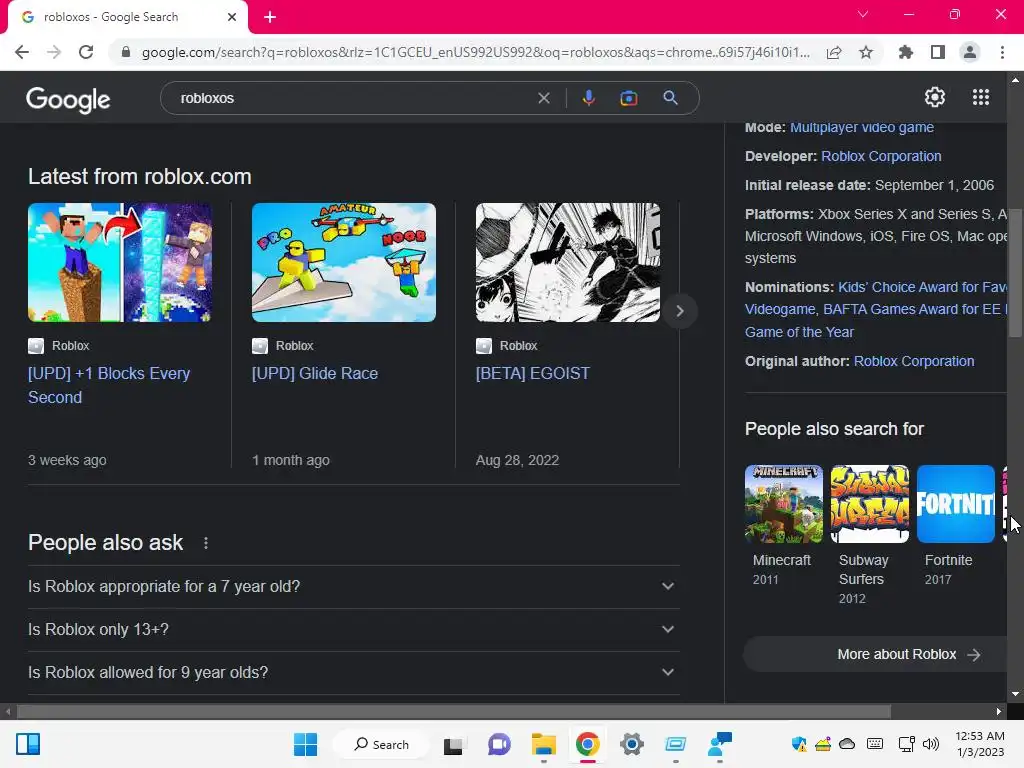Open the '[BETA] EGOIST' link
This screenshot has height=768, width=1024.
tap(532, 374)
